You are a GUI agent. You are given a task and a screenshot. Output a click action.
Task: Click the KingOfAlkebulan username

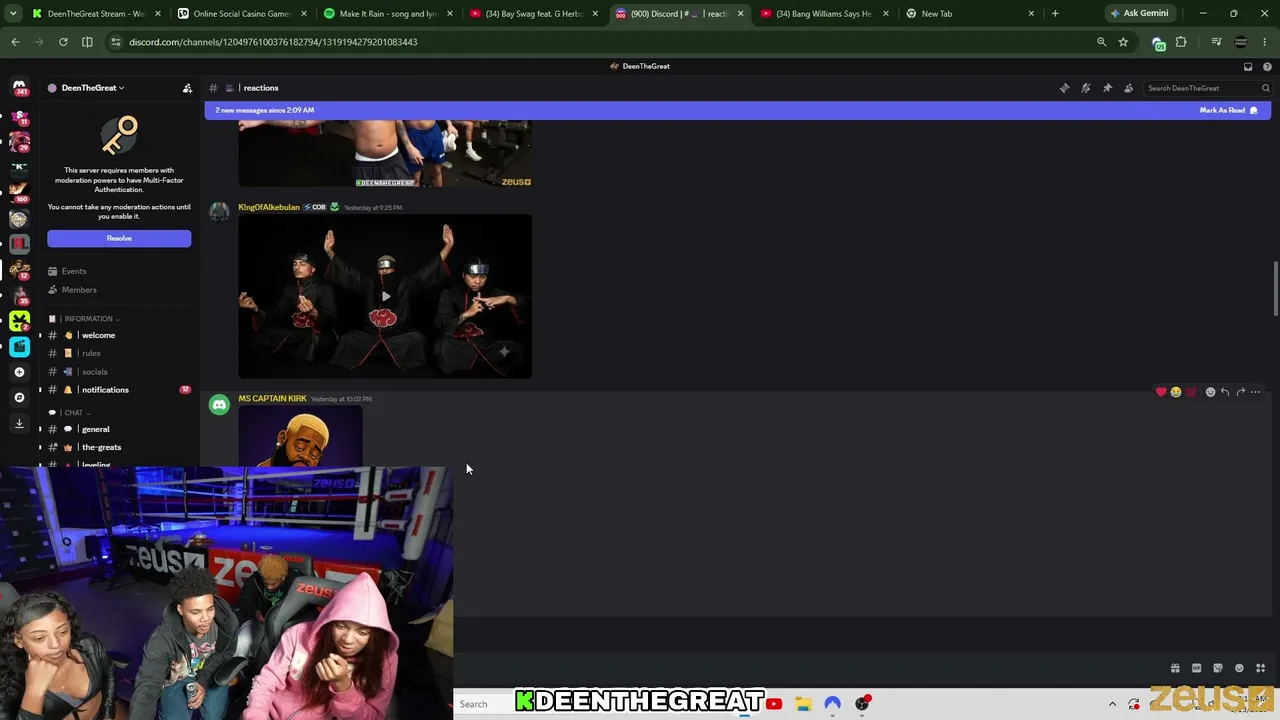point(269,207)
